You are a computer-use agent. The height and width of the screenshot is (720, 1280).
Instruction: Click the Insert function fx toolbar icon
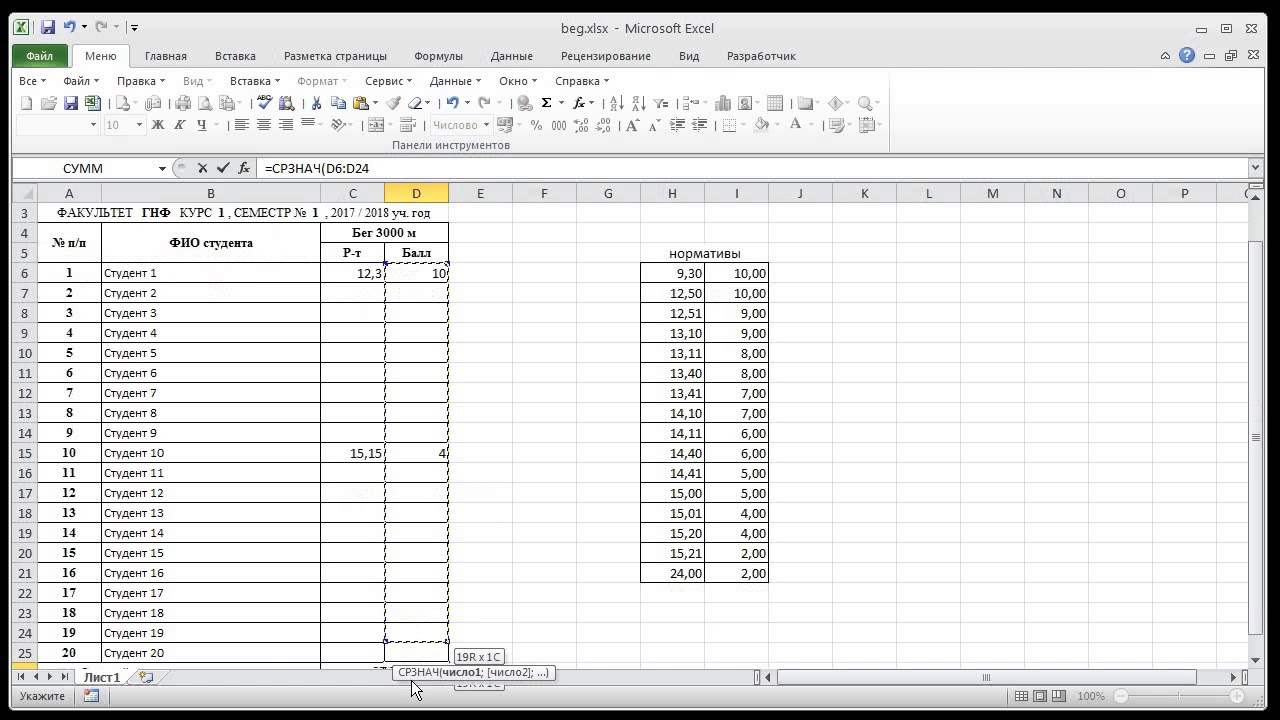[578, 103]
